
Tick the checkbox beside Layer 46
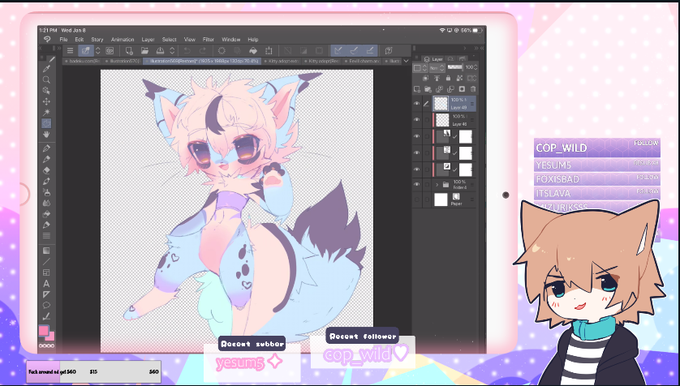427,120
